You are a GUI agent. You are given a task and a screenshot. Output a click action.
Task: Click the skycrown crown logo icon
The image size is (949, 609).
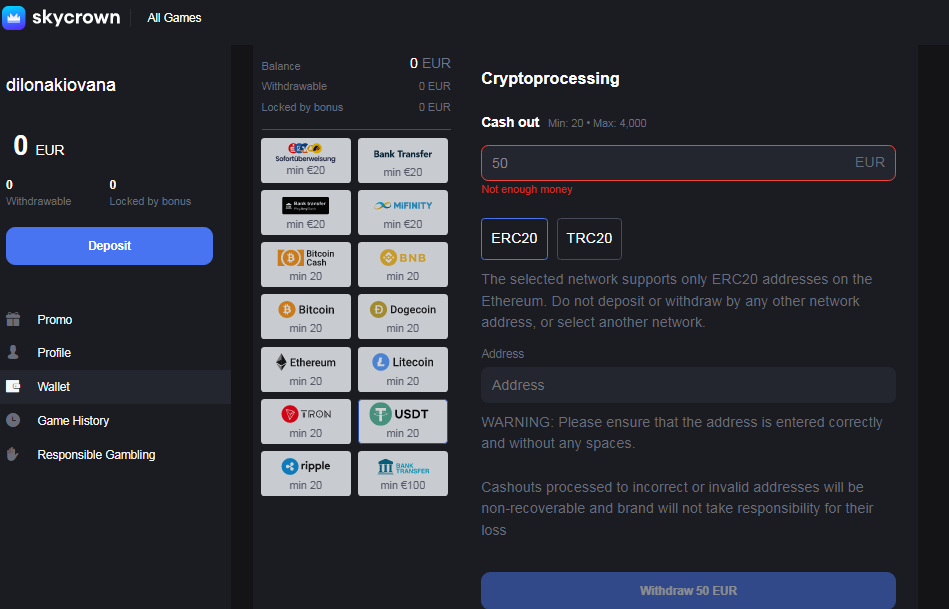pos(14,17)
